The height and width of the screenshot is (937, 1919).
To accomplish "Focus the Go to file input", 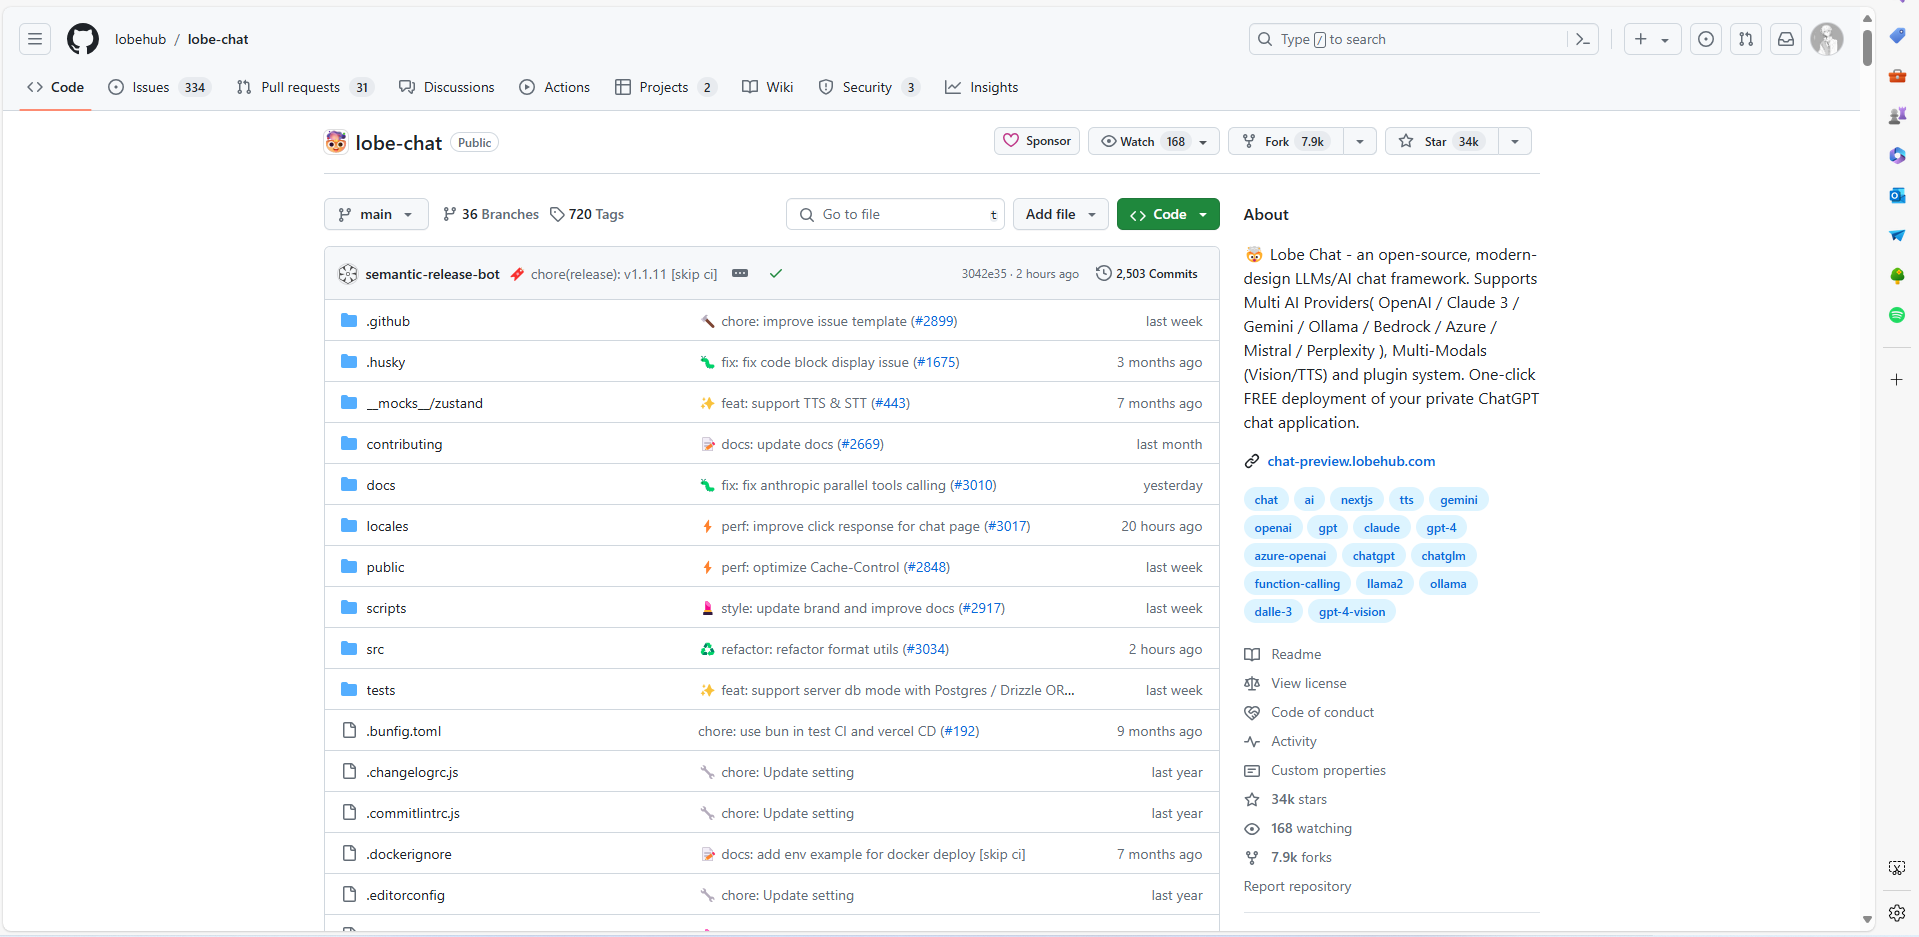I will pyautogui.click(x=895, y=214).
